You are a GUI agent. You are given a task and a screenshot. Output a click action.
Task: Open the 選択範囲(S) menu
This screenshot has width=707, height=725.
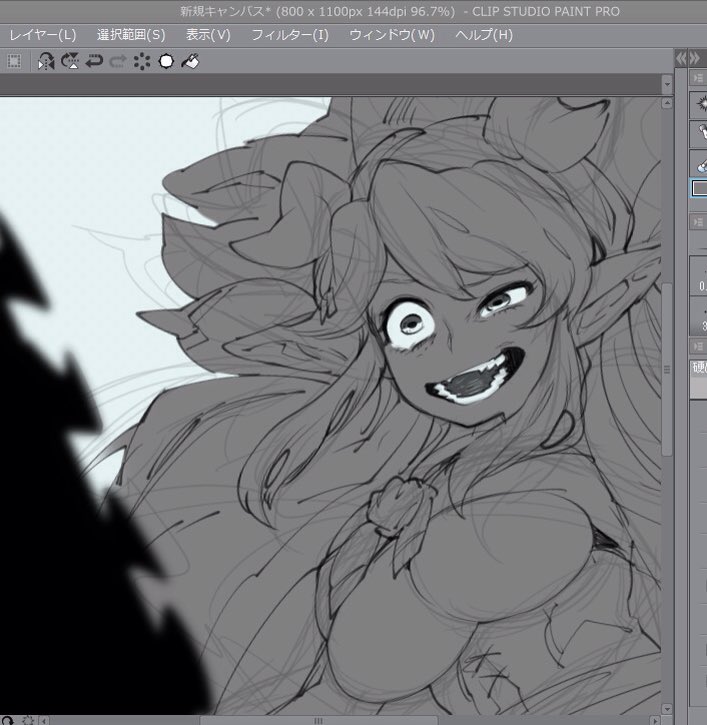131,35
